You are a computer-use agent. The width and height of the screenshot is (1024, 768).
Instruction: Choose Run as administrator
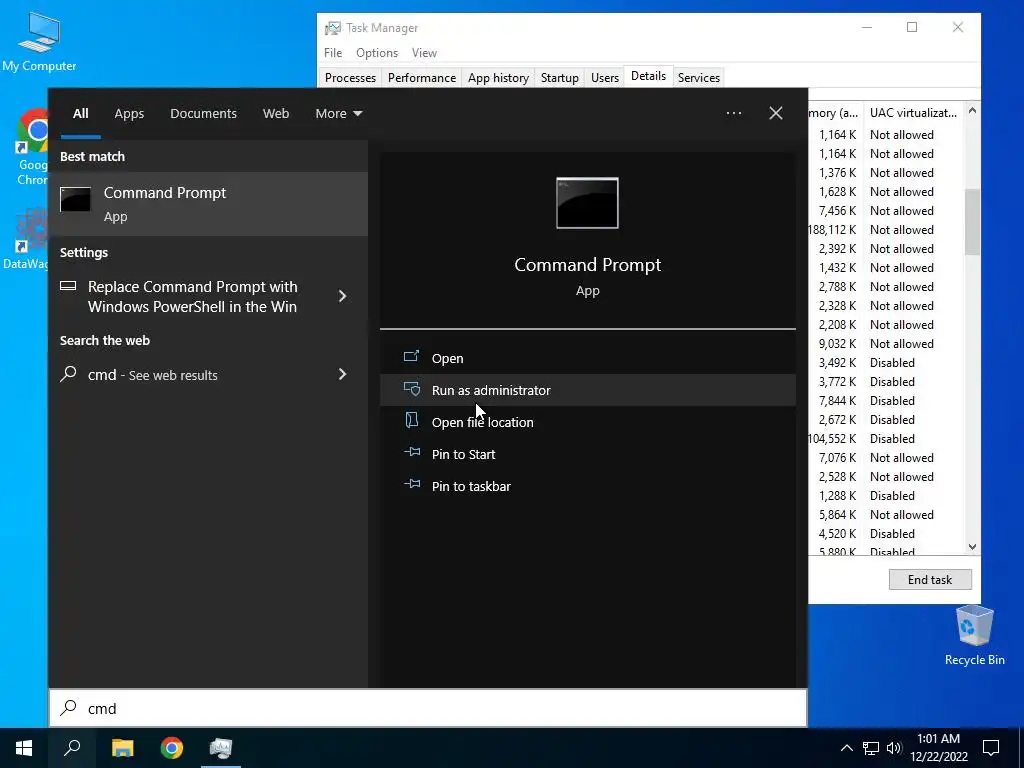[x=588, y=390]
